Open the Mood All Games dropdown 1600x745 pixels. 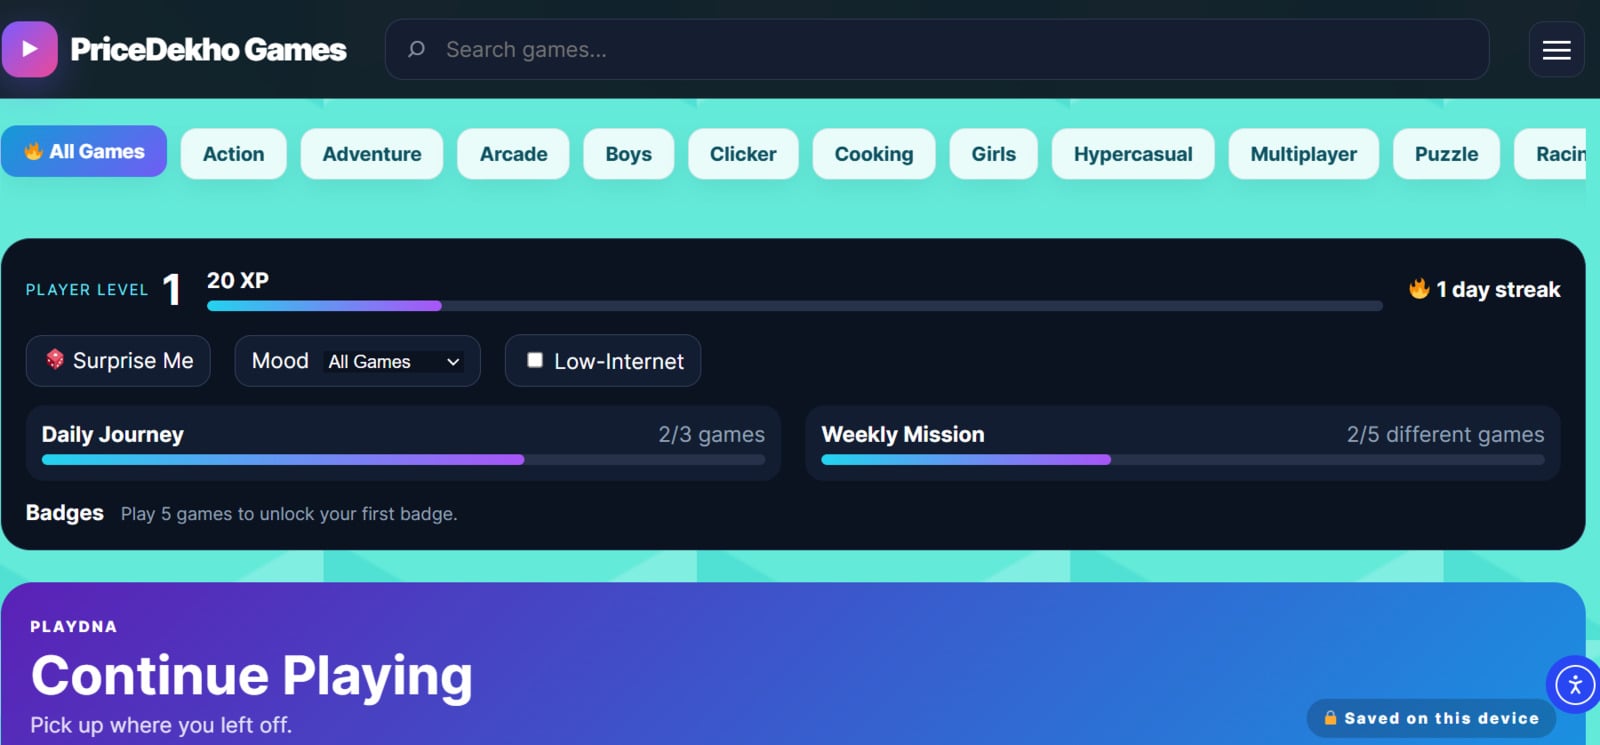click(394, 361)
